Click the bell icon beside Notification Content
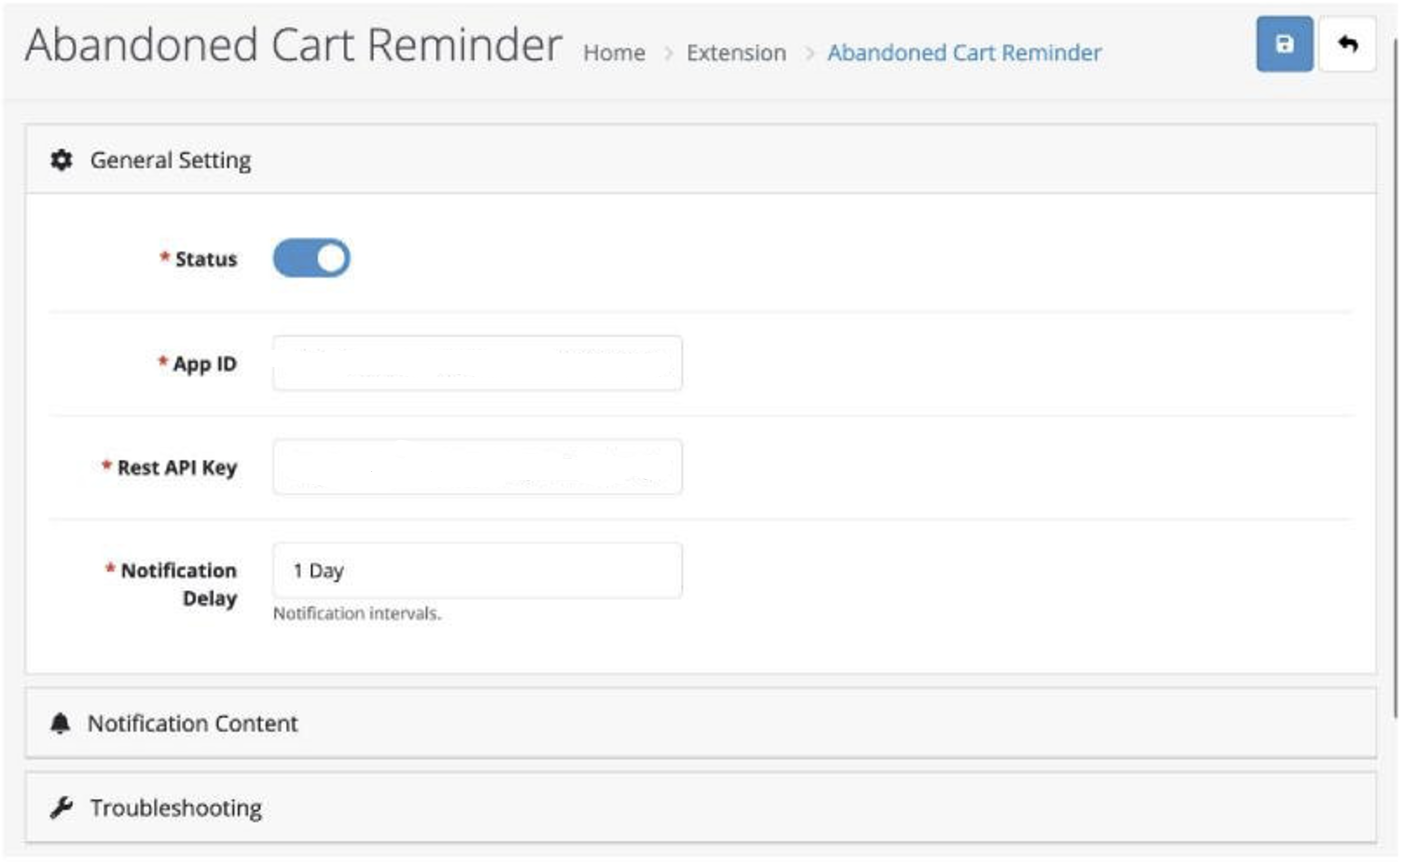Image resolution: width=1402 pixels, height=862 pixels. click(60, 723)
